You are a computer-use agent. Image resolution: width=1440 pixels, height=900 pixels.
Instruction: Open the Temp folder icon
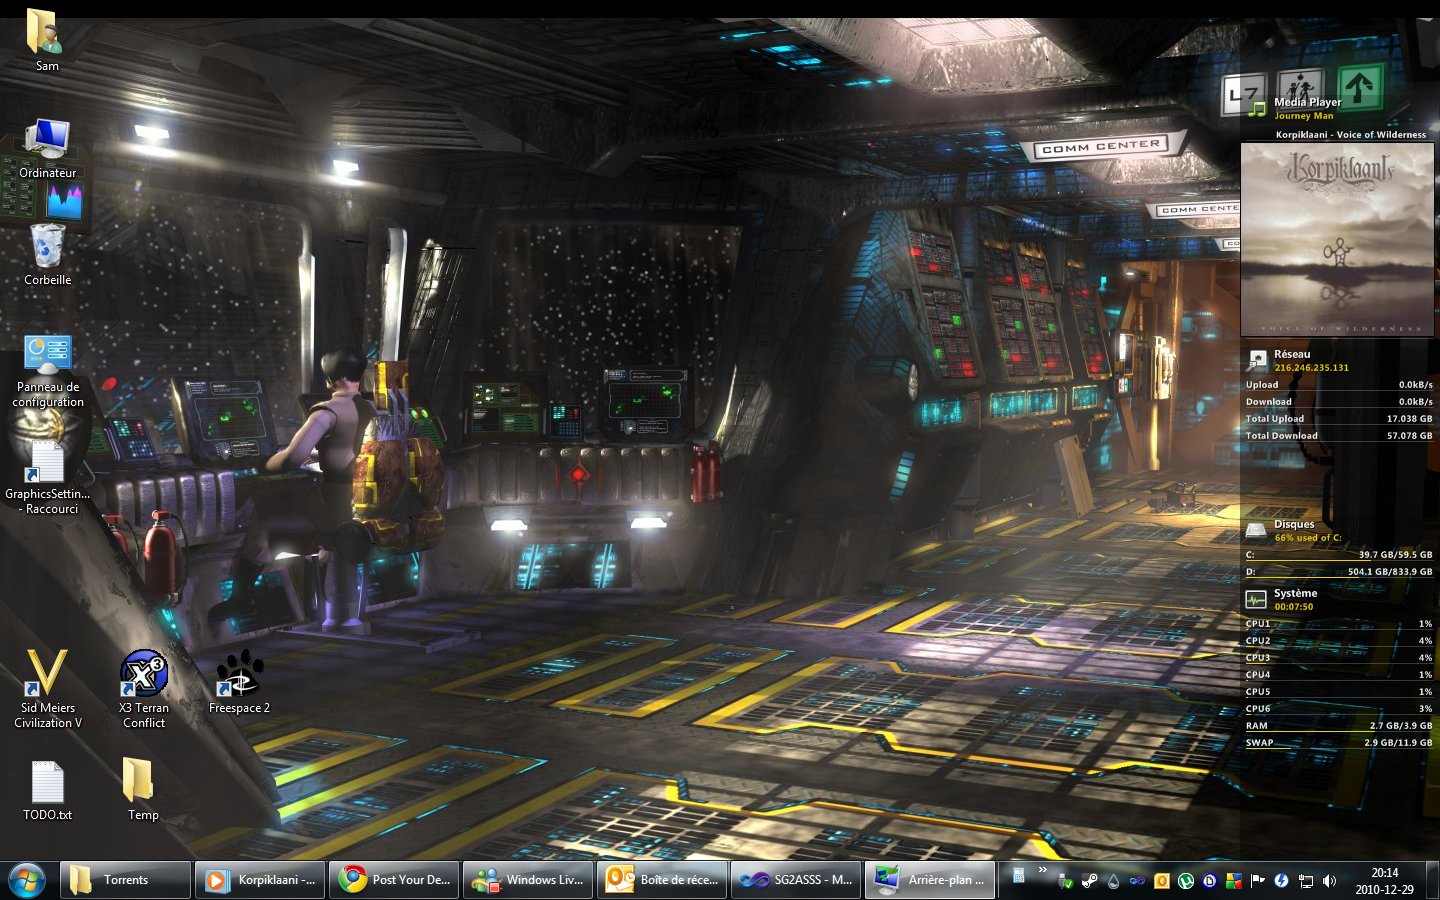[x=143, y=791]
